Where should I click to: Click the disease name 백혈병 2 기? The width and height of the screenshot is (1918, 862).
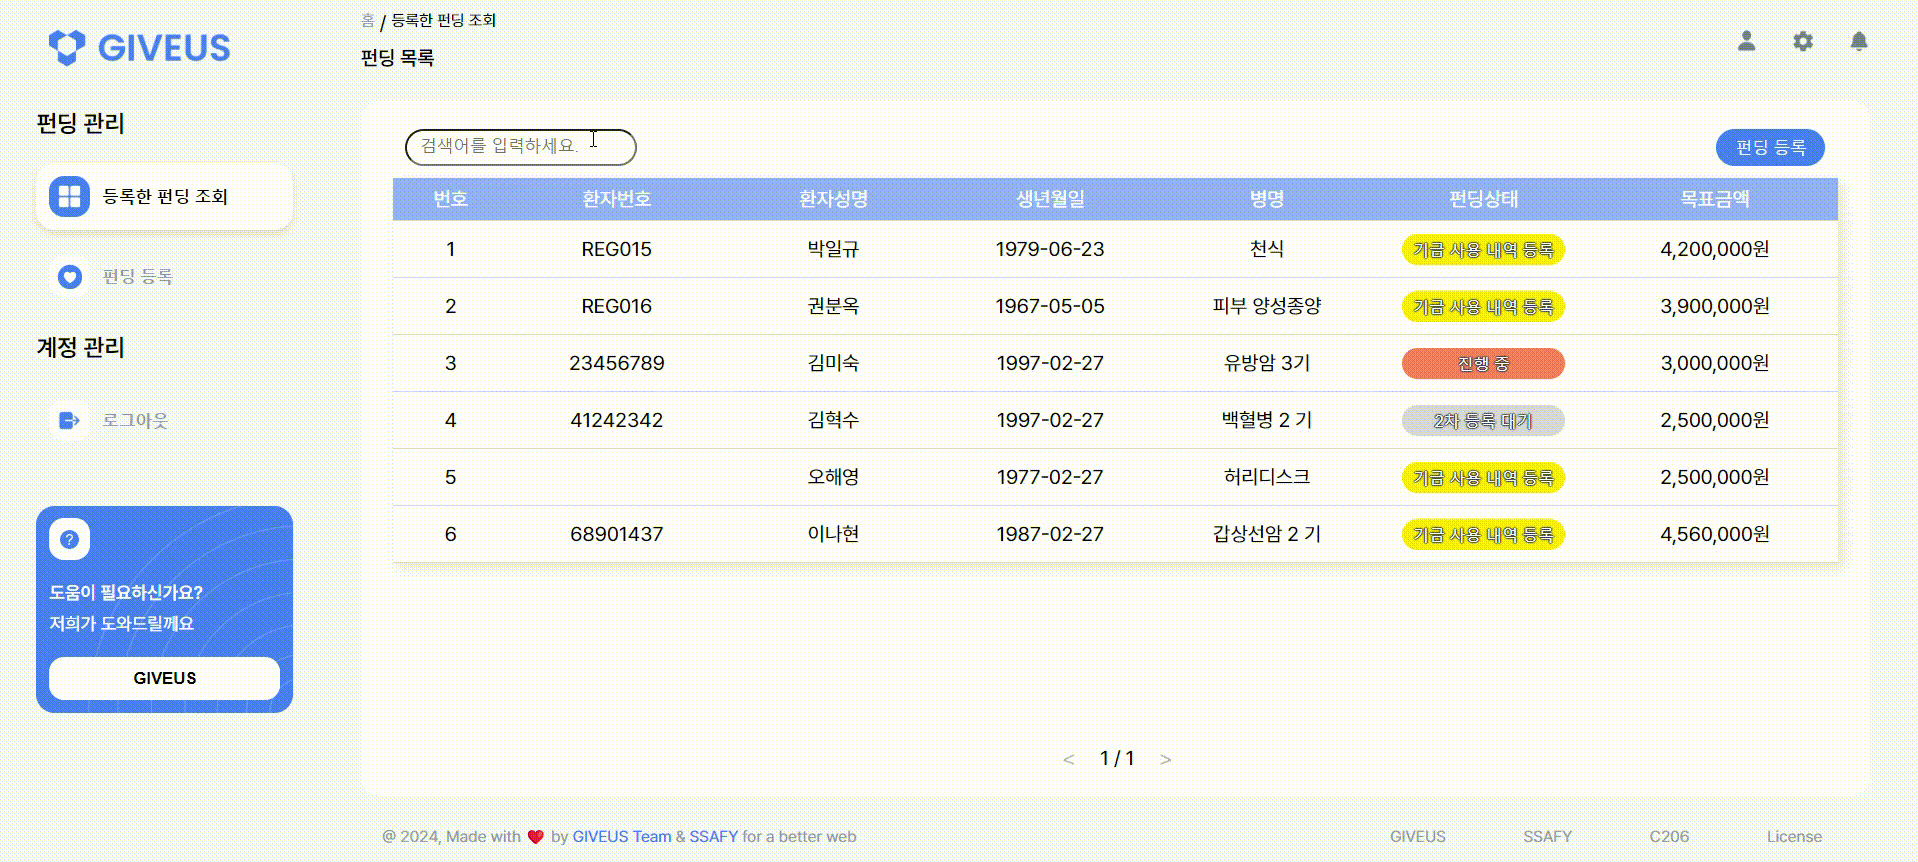click(1266, 420)
